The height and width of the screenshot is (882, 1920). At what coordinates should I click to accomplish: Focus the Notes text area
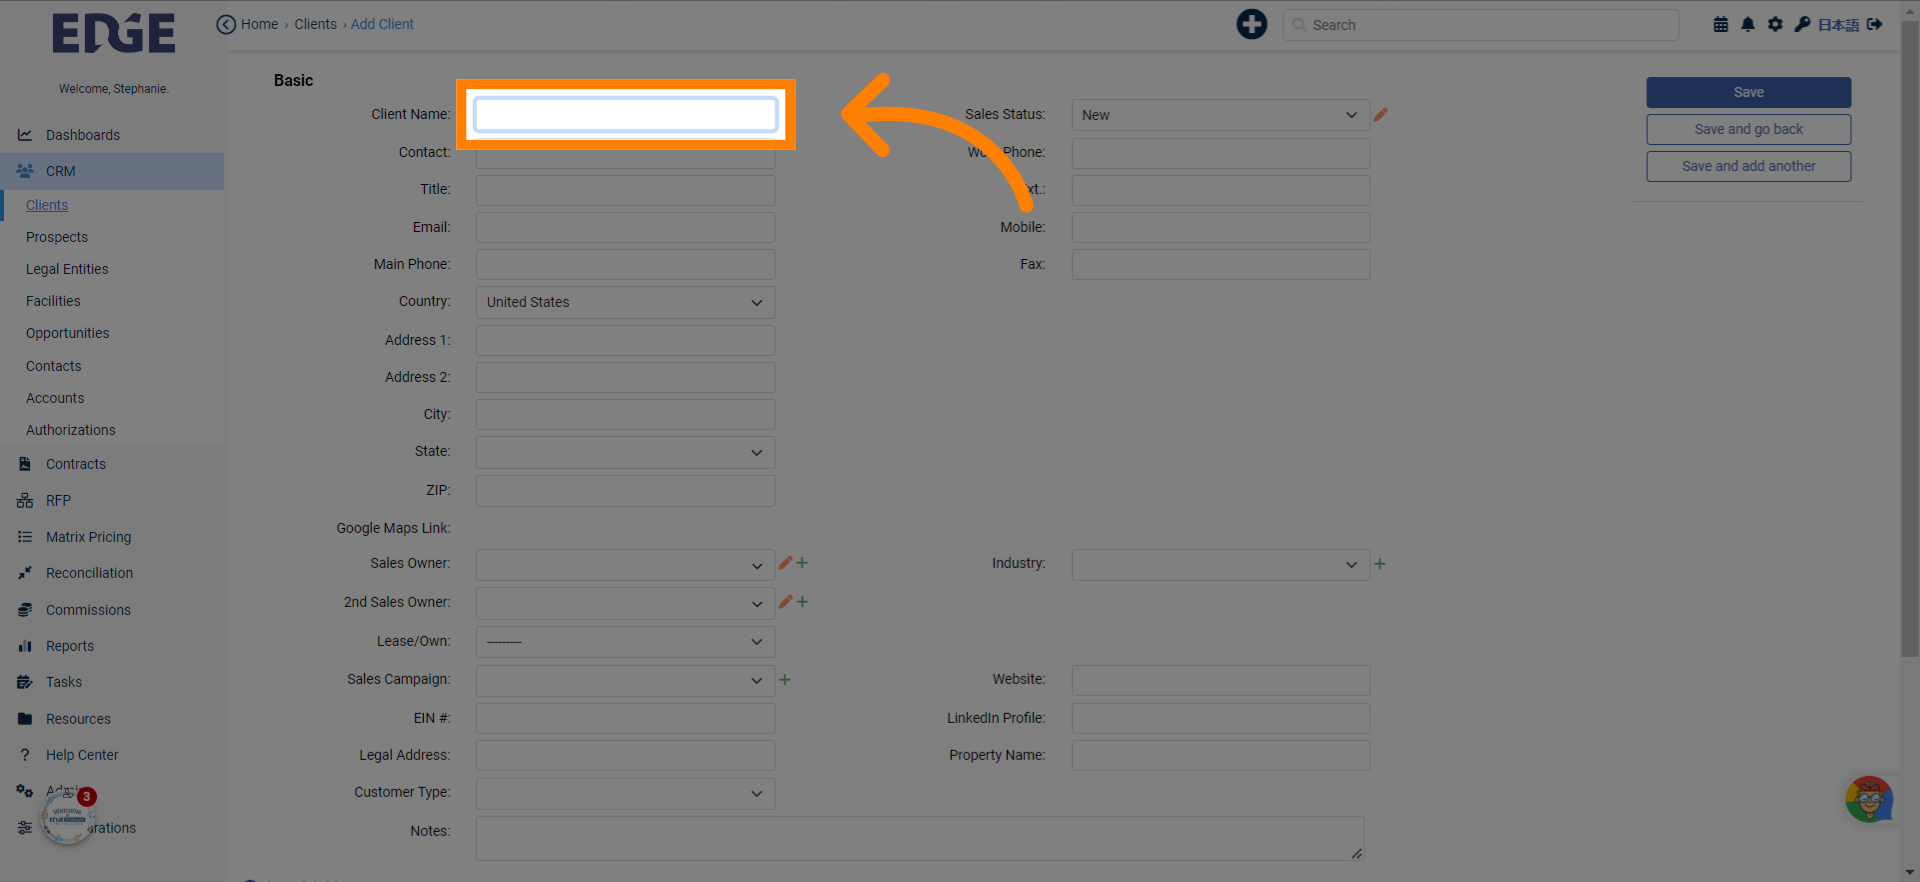click(920, 838)
